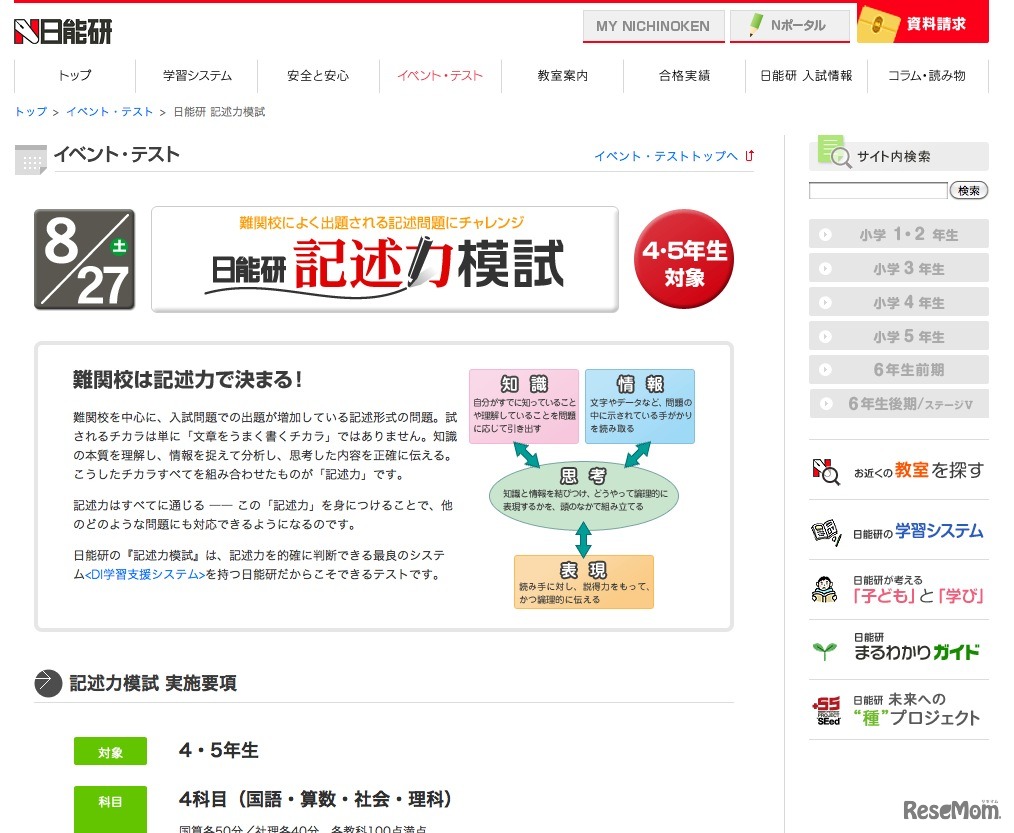Open the 学習システム navigation item
1014x833 pixels.
[197, 76]
